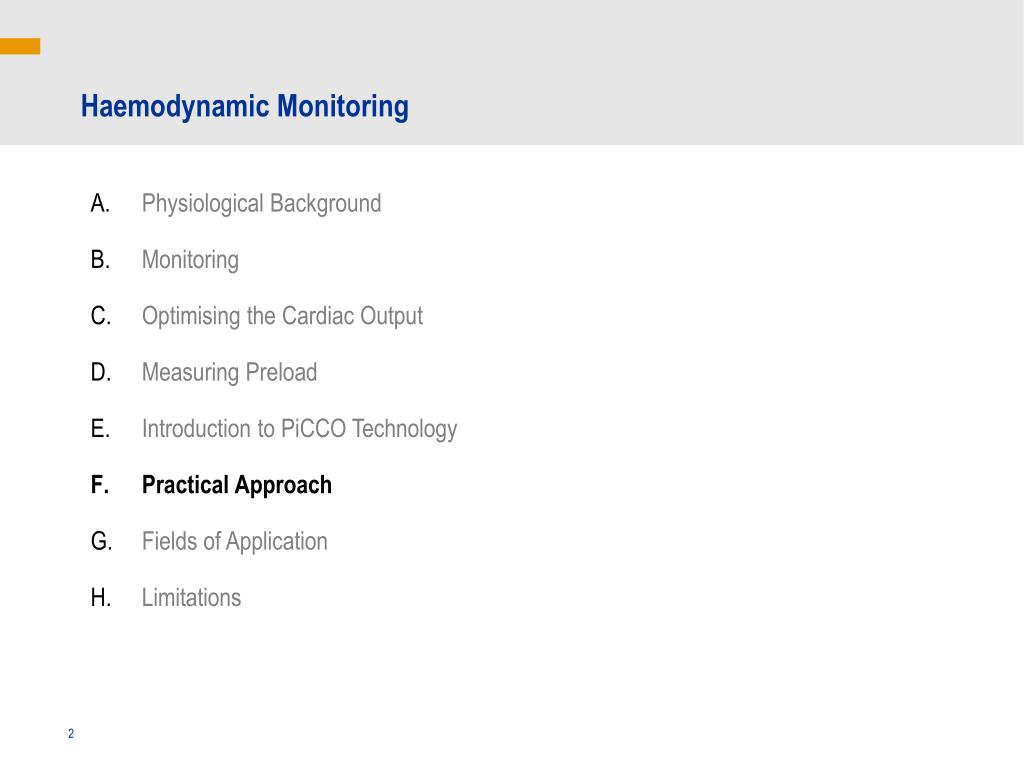Select Introduction to PiCCO Technology
The height and width of the screenshot is (768, 1024).
(299, 429)
